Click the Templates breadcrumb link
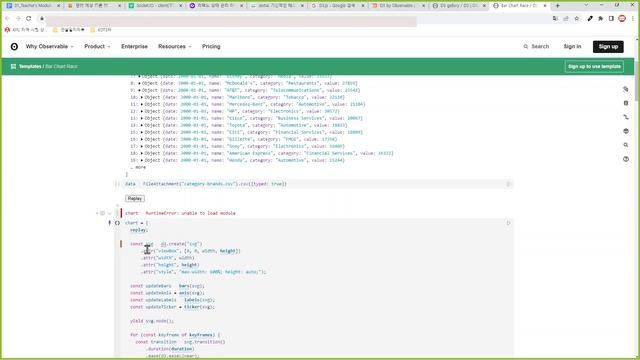640x360 pixels. (x=30, y=67)
